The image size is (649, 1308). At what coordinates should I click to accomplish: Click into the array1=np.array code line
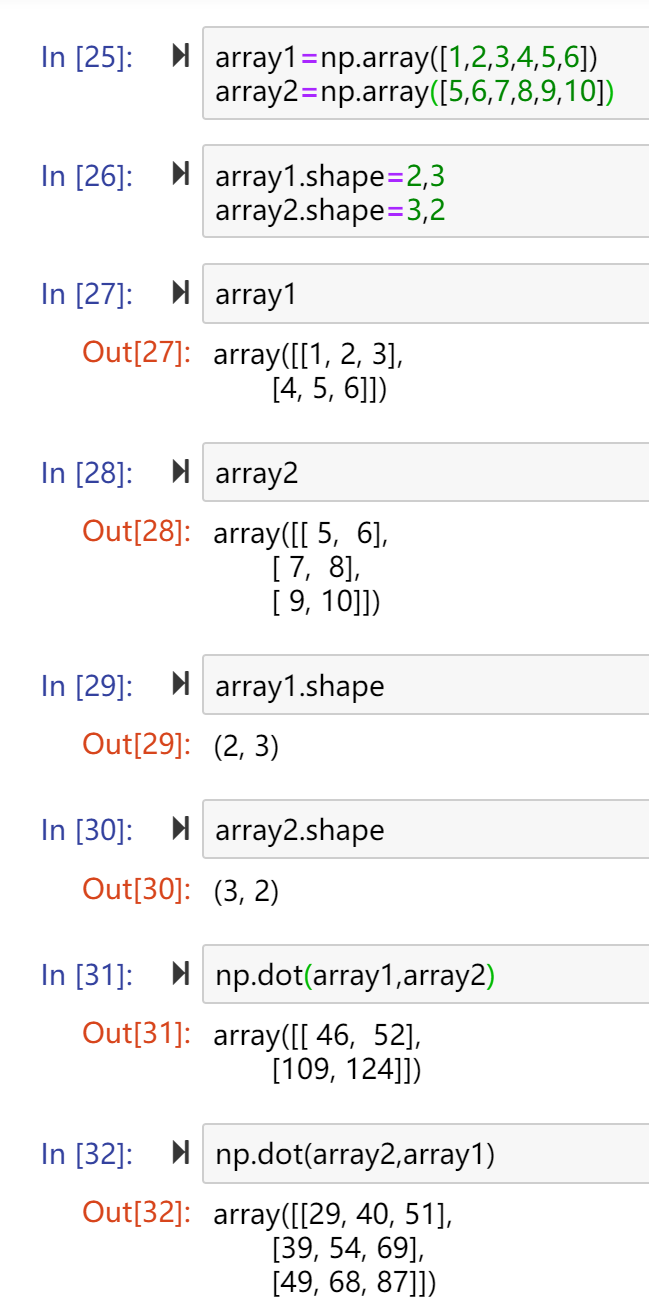(406, 57)
